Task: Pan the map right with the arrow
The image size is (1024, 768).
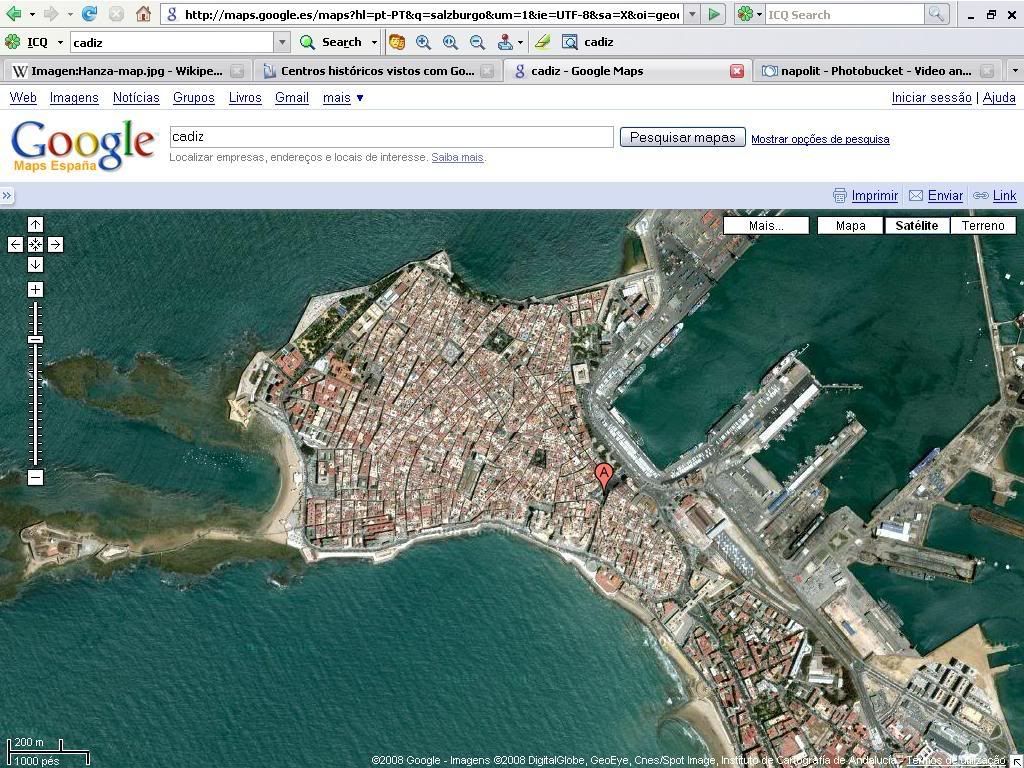Action: click(x=56, y=245)
